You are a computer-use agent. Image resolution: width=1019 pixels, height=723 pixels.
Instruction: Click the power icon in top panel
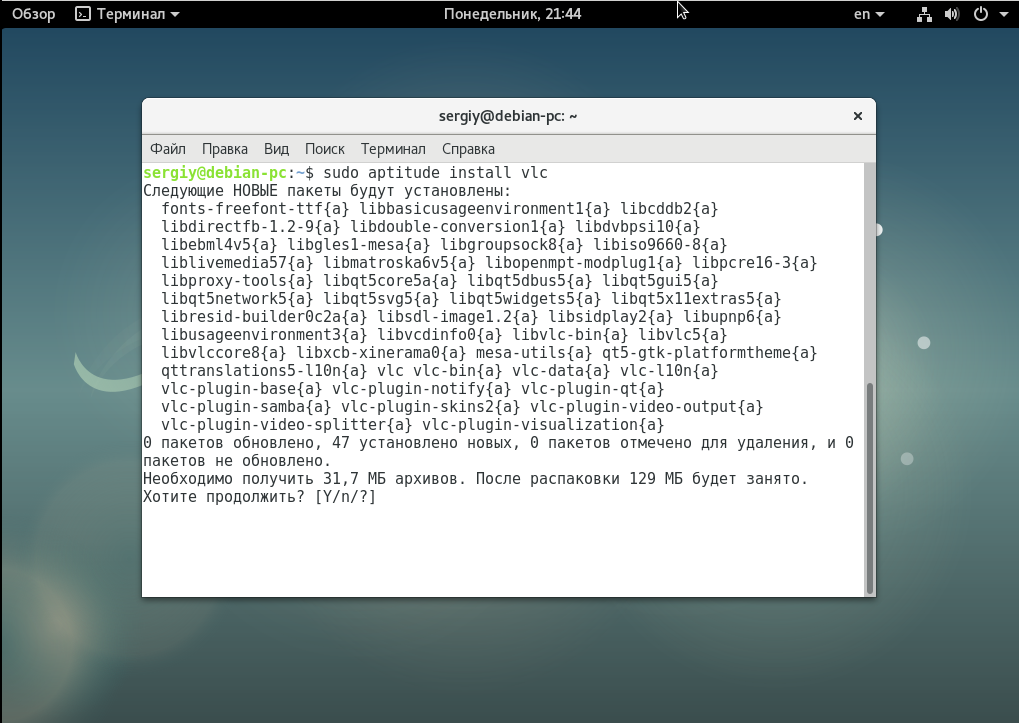980,14
